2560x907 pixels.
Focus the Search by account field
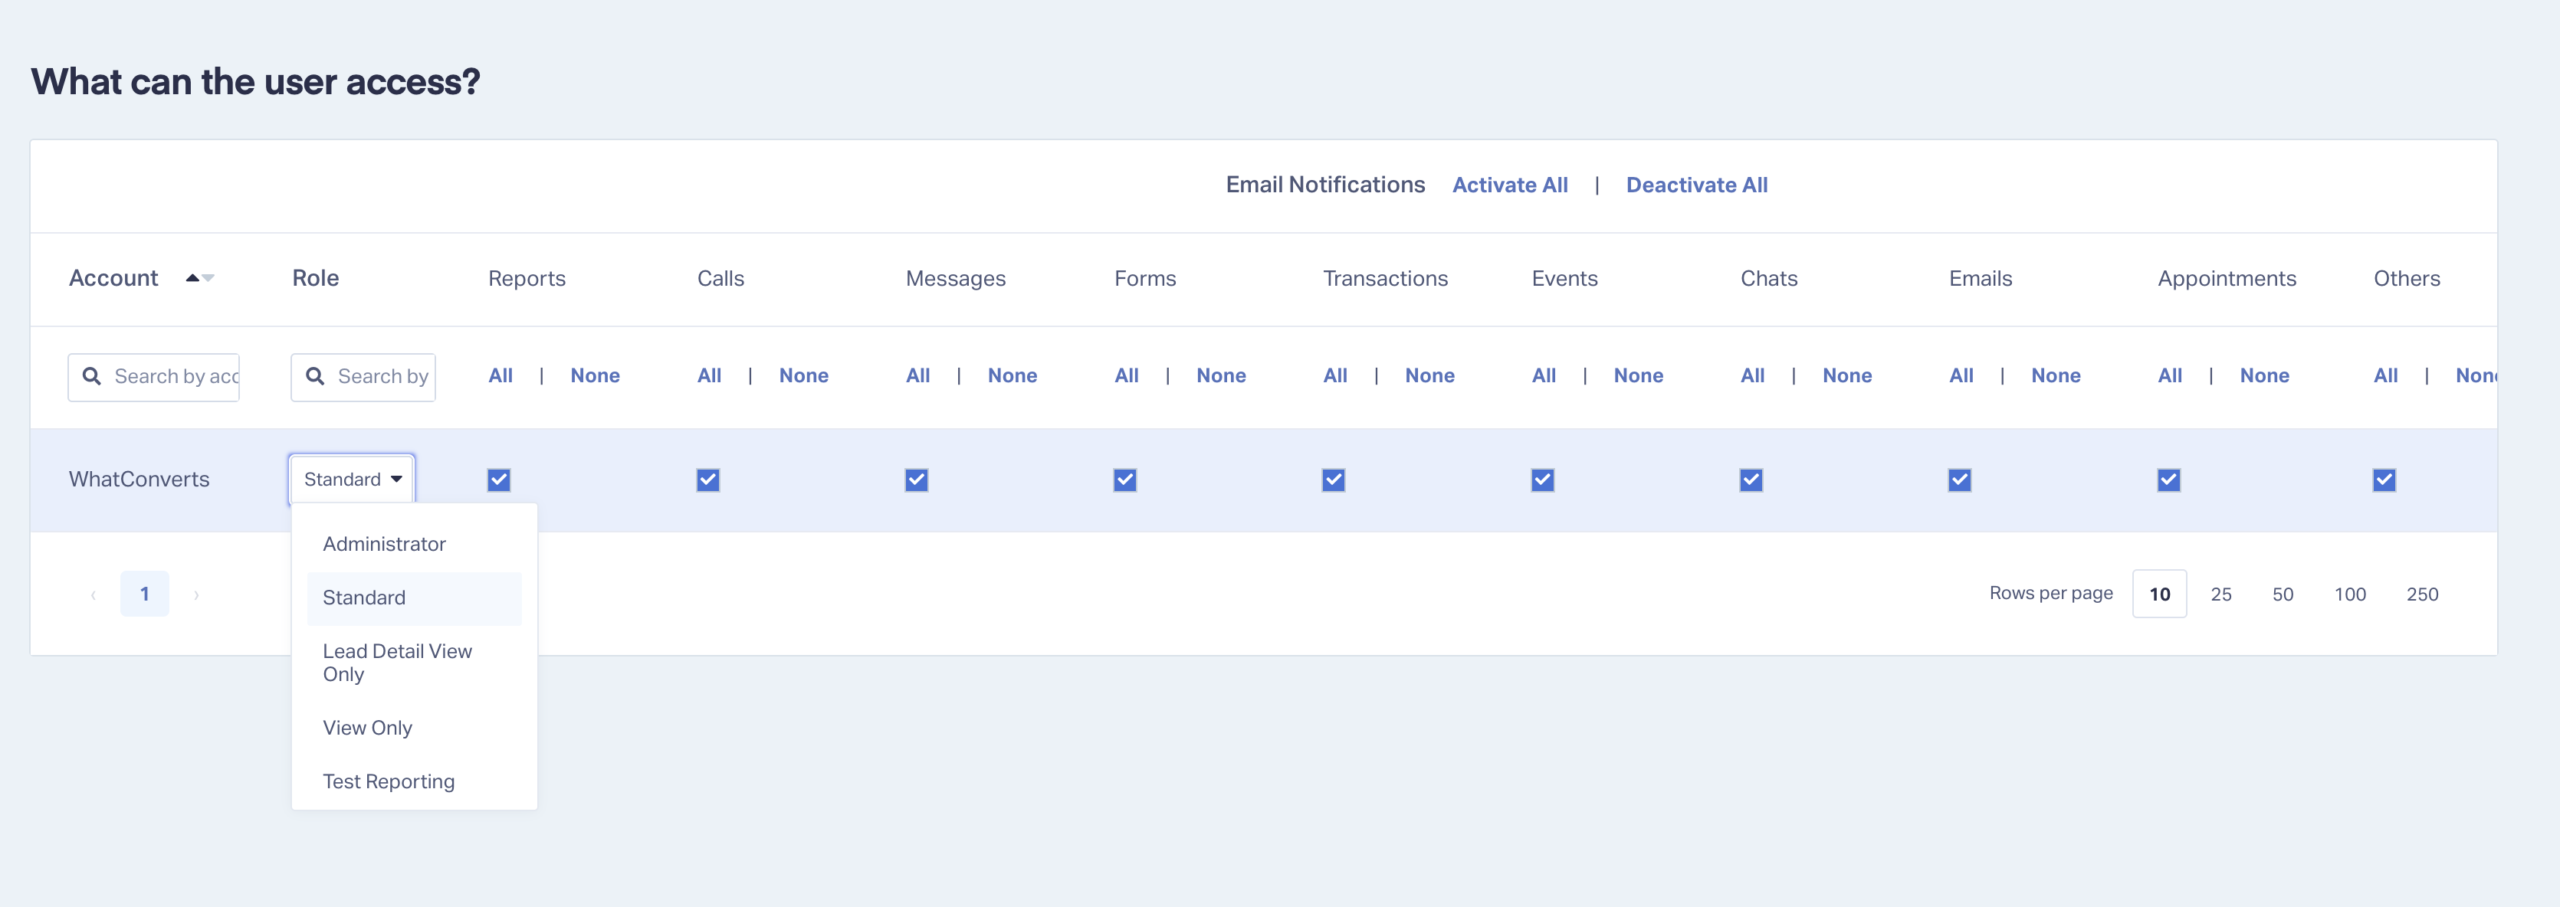point(154,377)
